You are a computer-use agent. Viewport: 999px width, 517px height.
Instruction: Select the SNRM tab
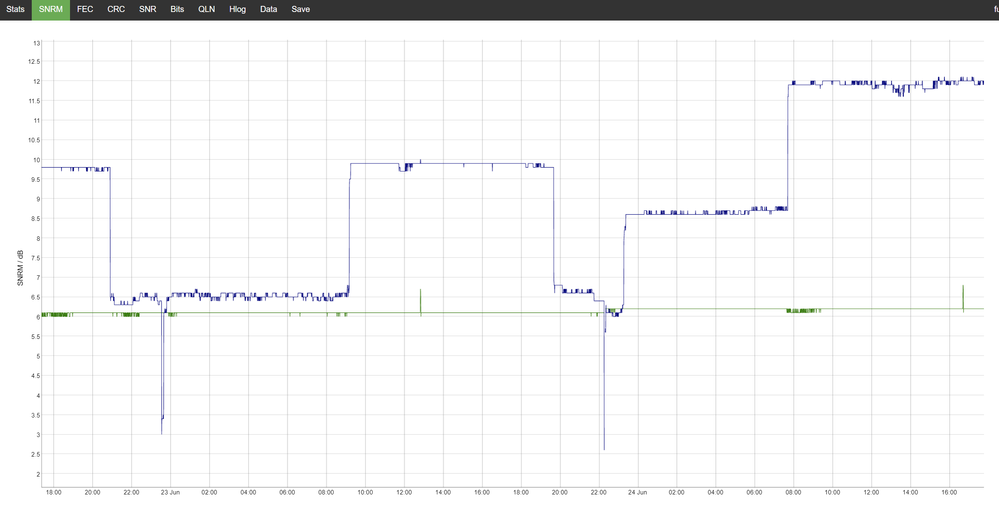coord(50,9)
